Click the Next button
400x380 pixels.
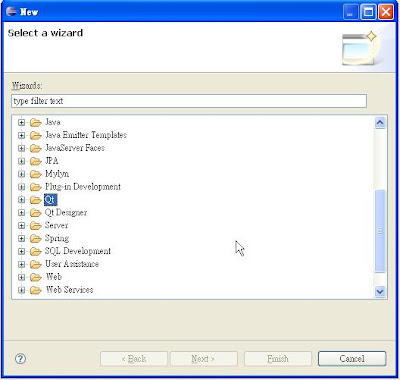coord(204,359)
